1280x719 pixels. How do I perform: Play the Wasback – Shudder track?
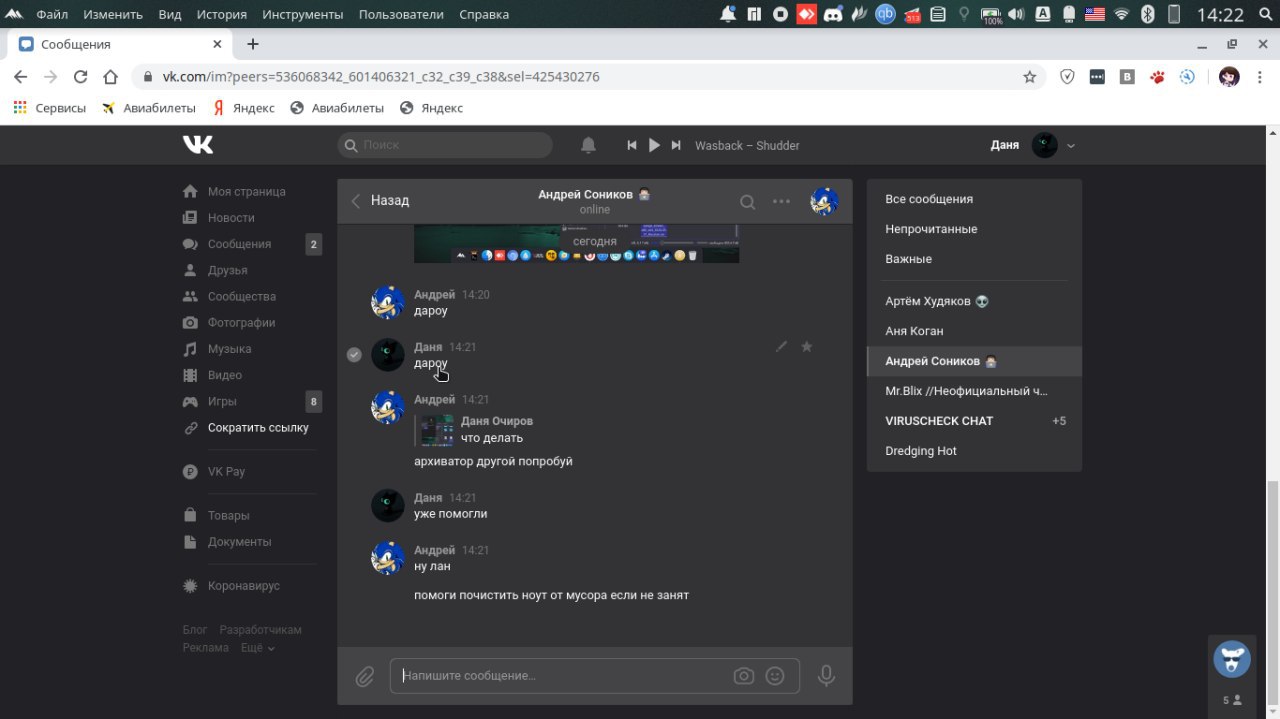pyautogui.click(x=654, y=145)
